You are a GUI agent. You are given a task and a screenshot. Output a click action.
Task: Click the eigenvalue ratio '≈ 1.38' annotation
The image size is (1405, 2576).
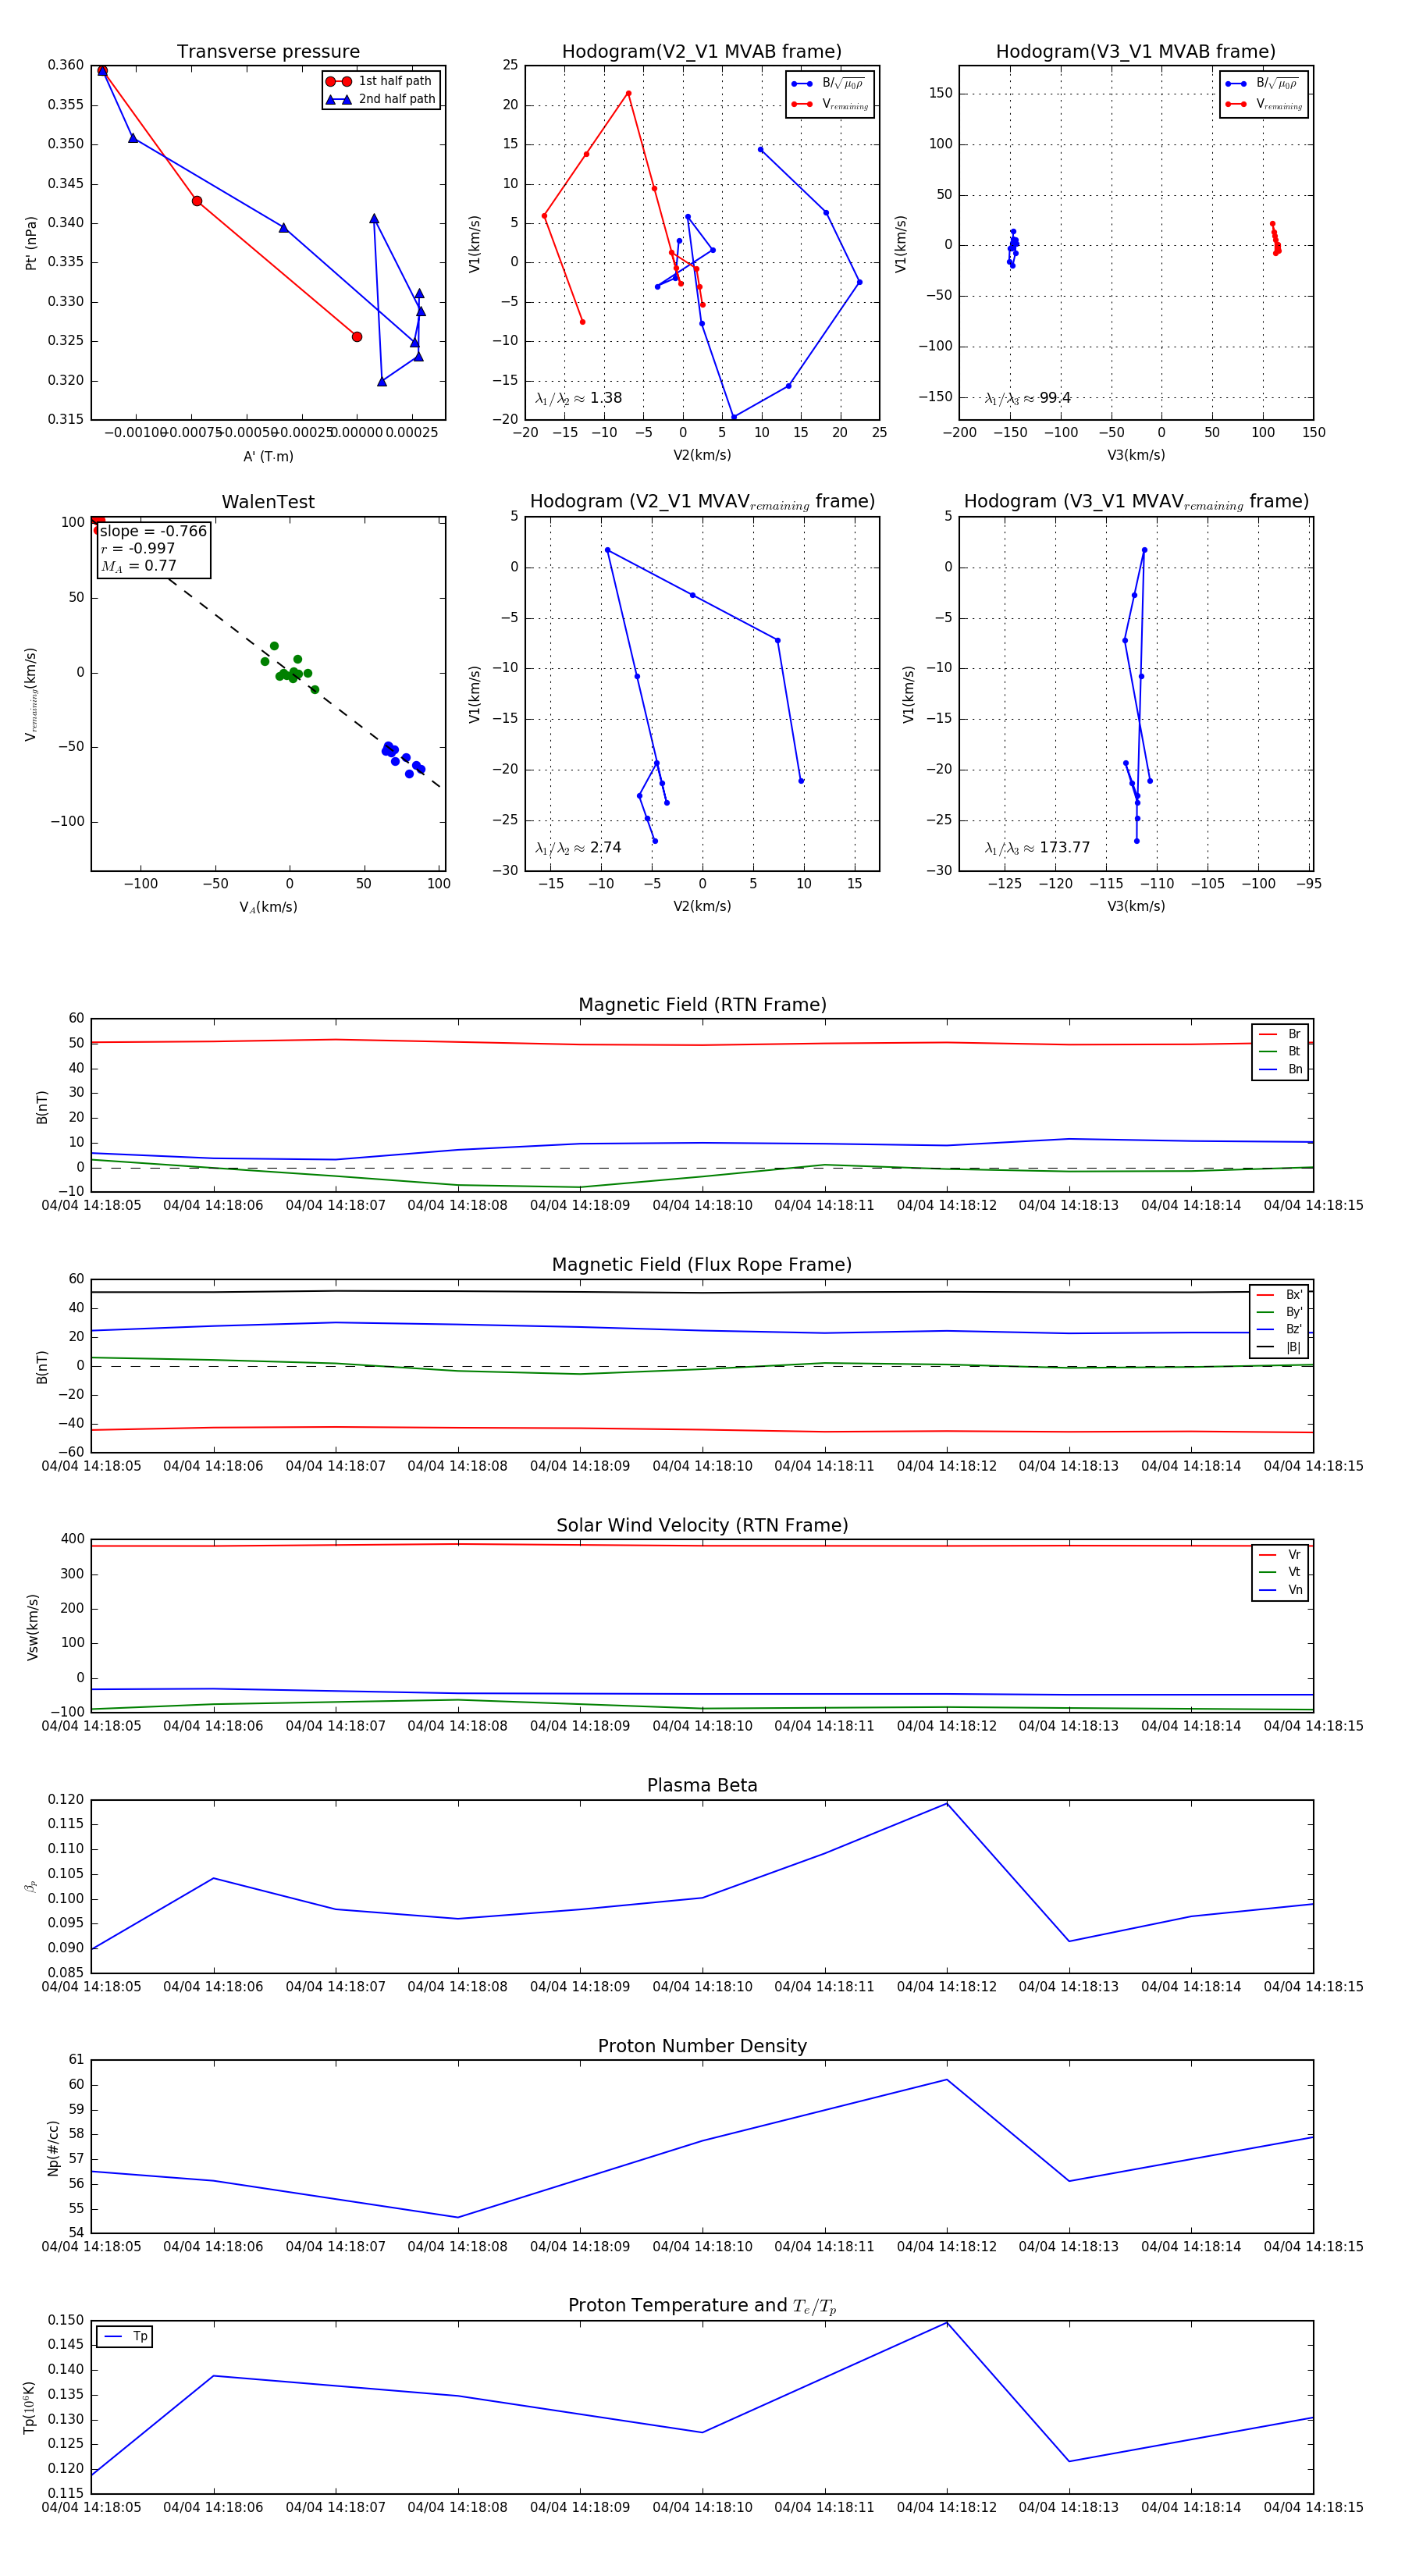(x=578, y=398)
